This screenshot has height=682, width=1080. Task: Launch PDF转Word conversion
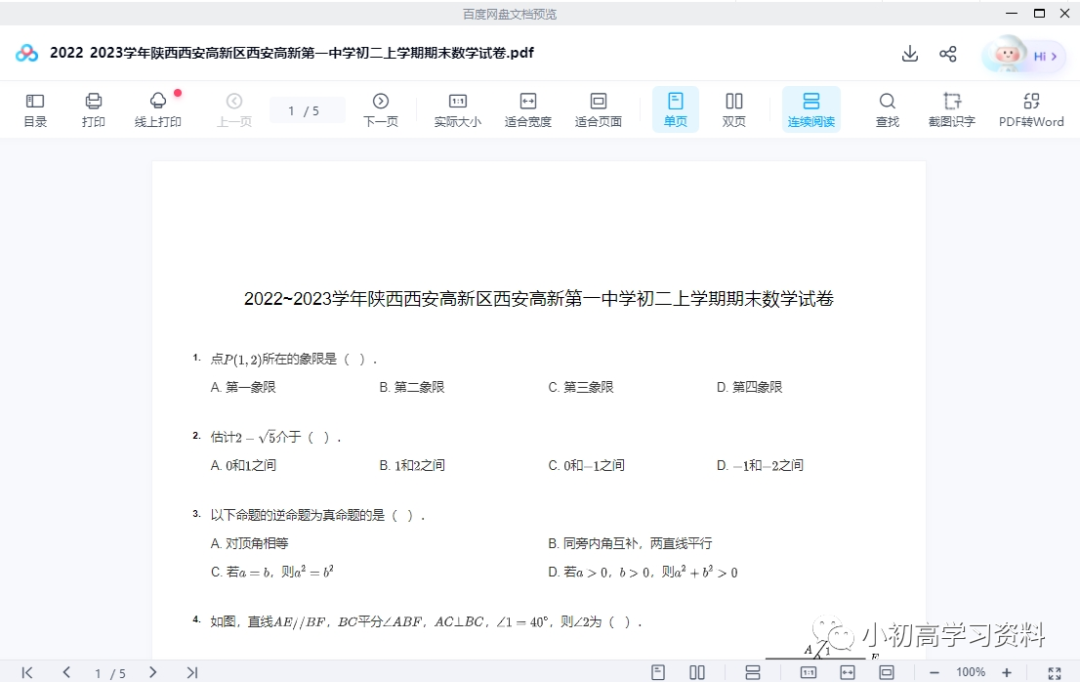pos(1031,110)
